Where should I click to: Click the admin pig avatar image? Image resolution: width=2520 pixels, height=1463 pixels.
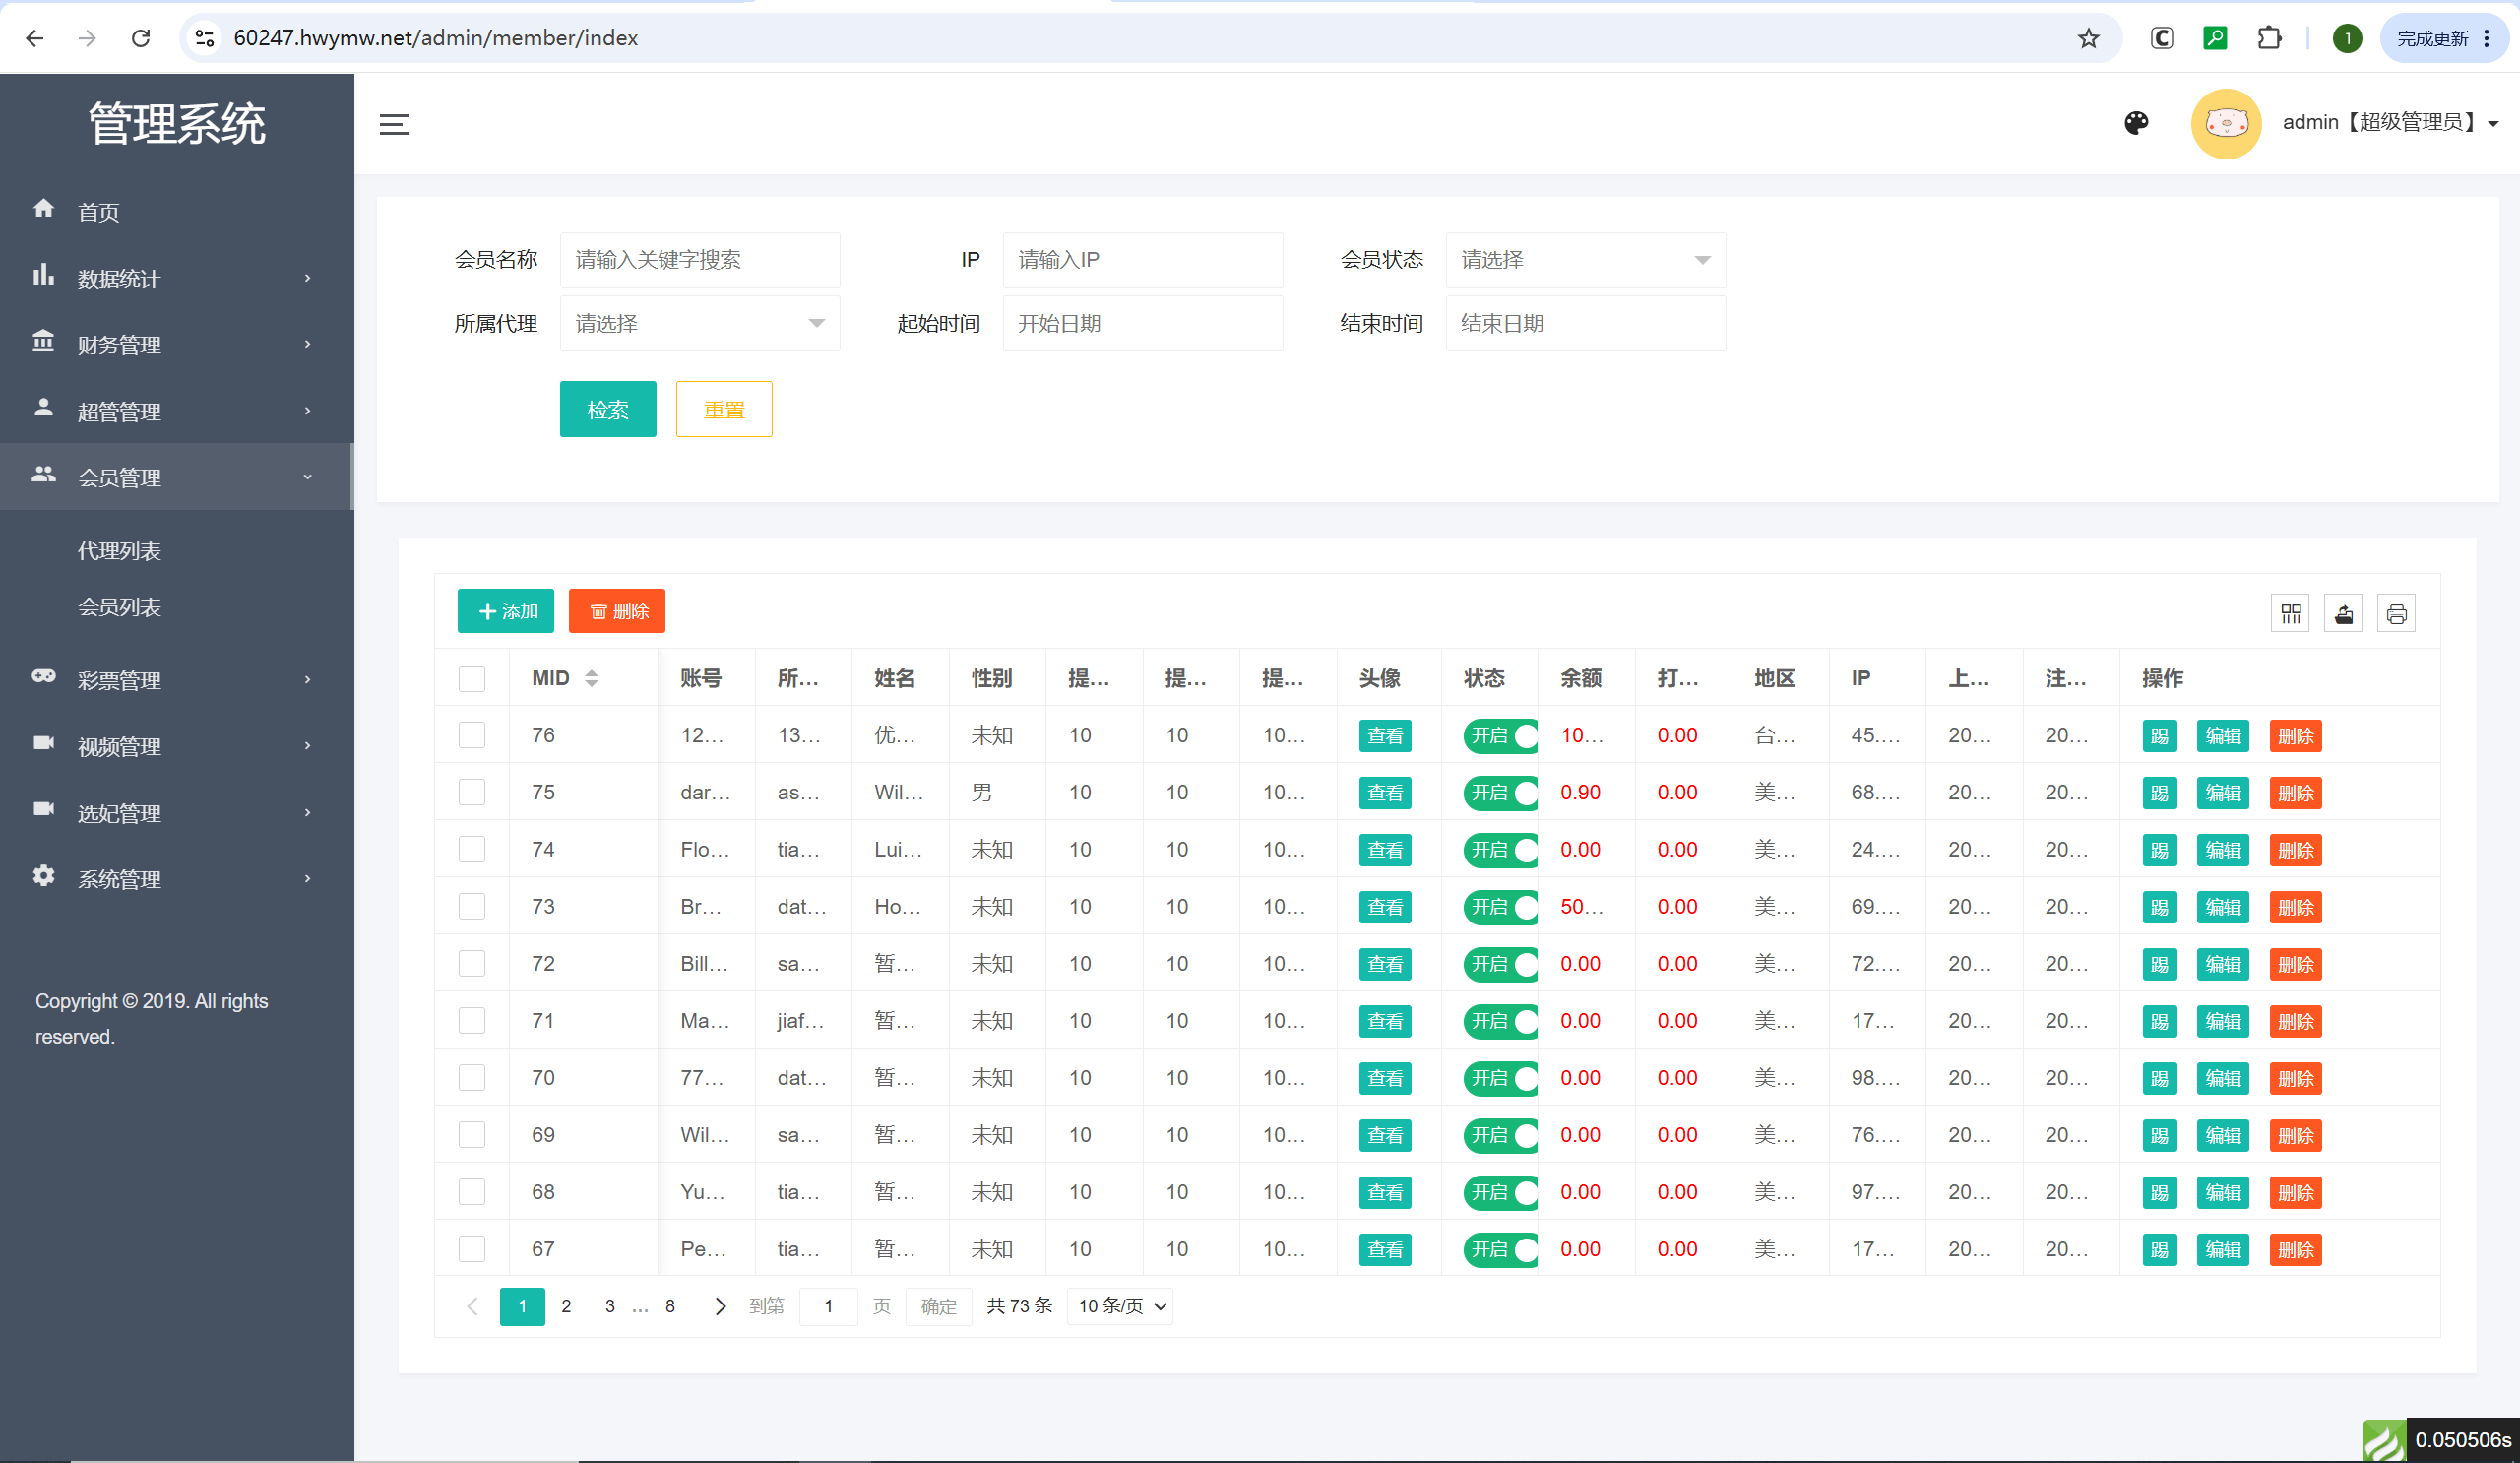pyautogui.click(x=2226, y=123)
